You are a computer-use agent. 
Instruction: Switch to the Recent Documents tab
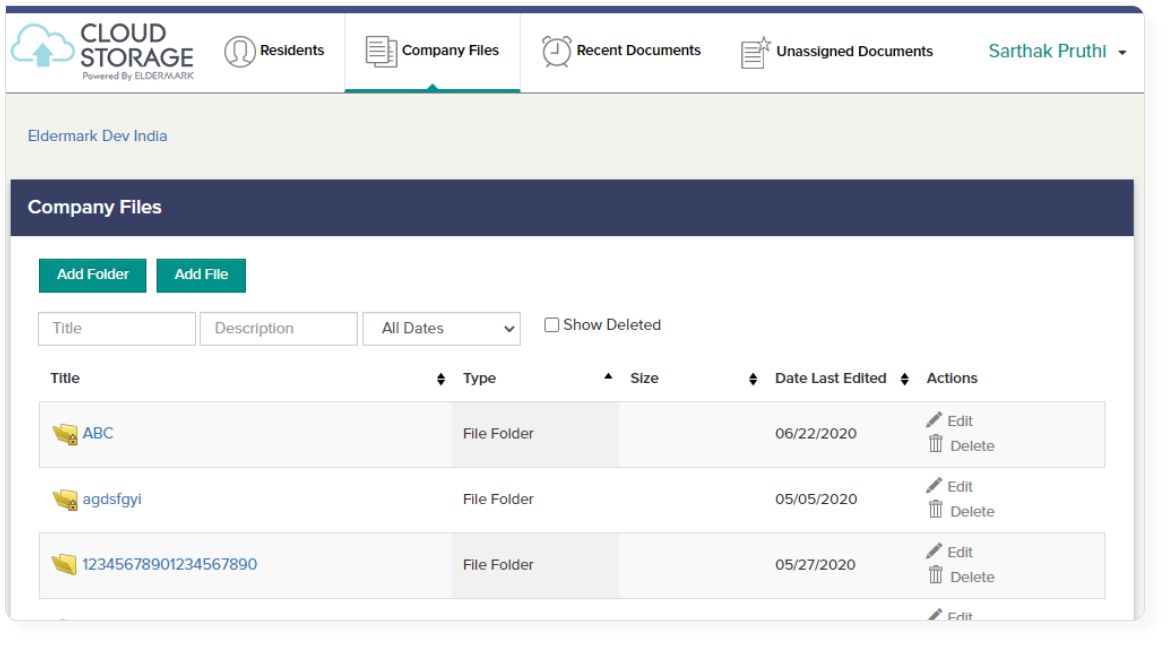click(621, 51)
